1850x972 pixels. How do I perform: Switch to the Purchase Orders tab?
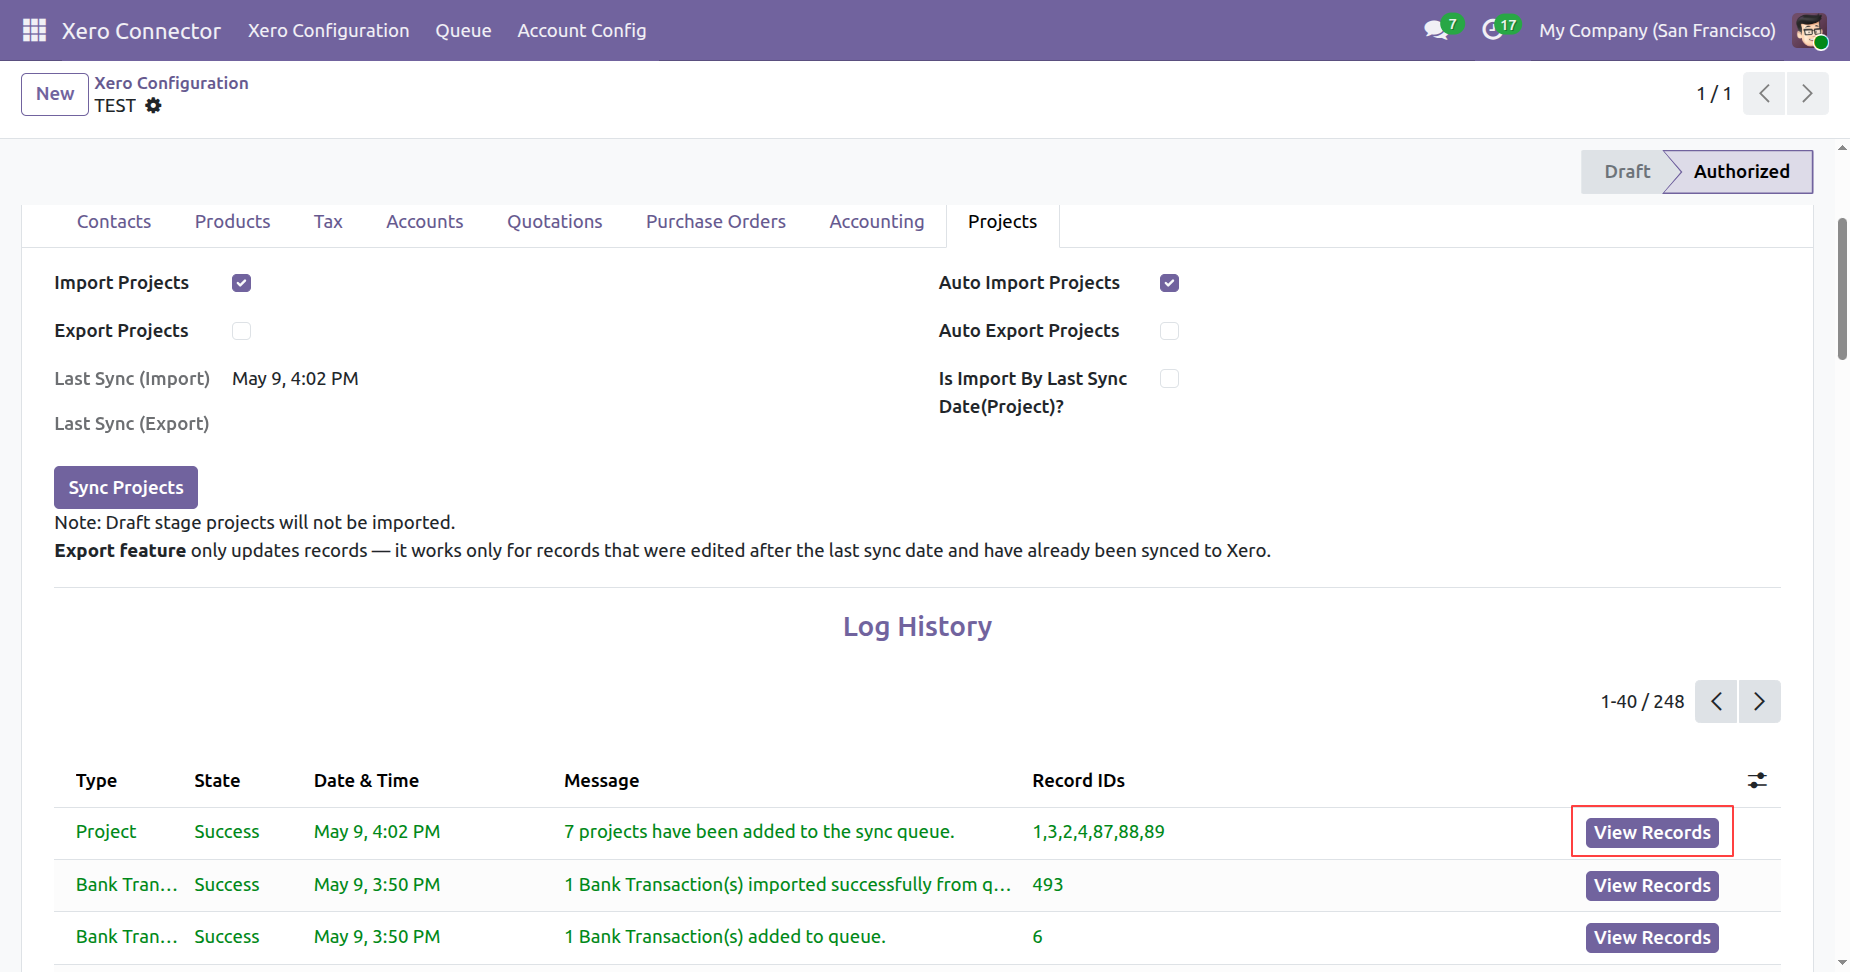[x=716, y=222]
